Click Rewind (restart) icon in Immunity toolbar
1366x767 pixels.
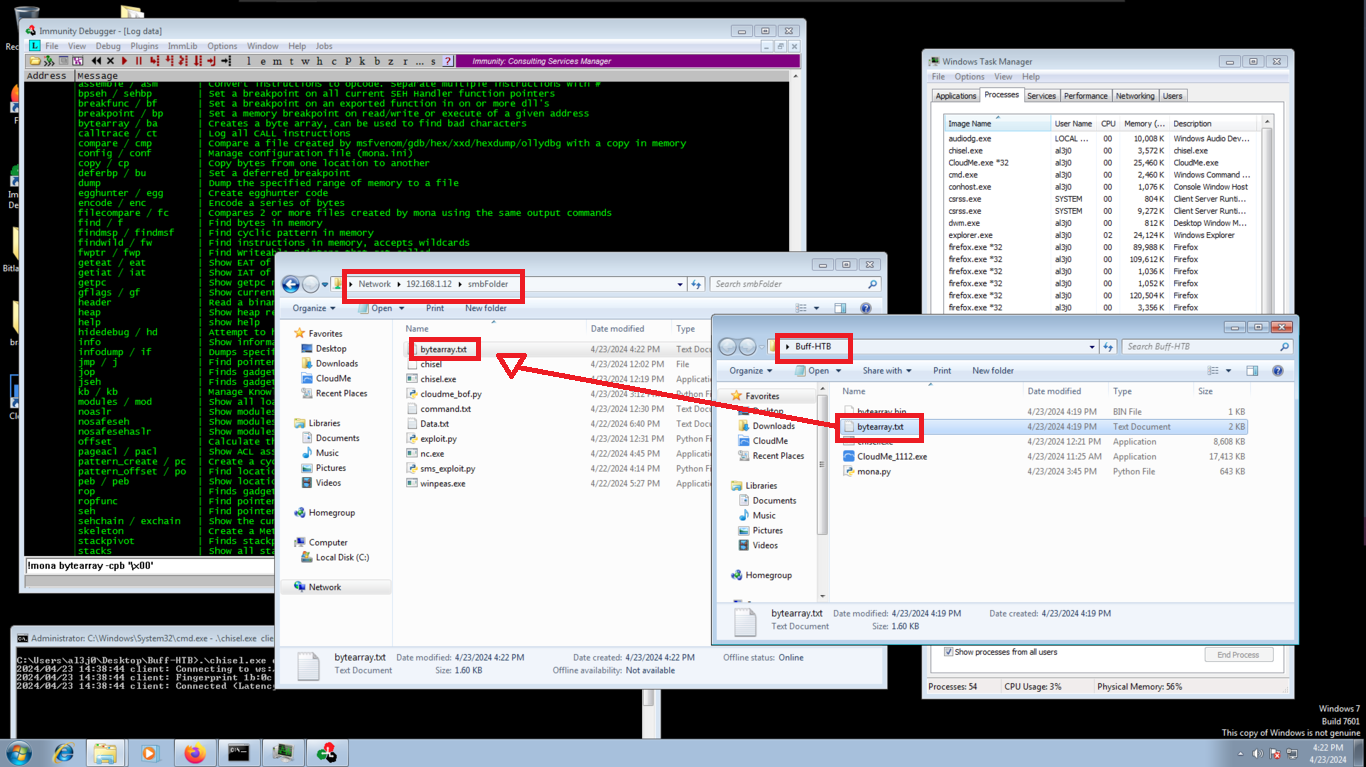click(96, 61)
